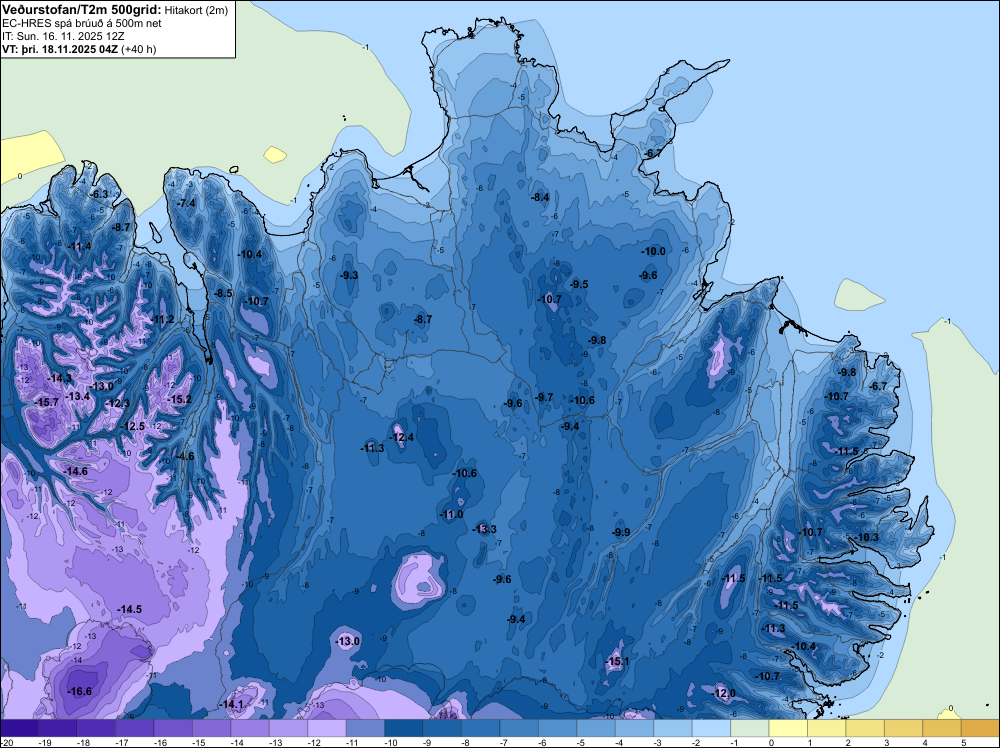
Task: Click the -15.7 temperature value
Action: [47, 402]
